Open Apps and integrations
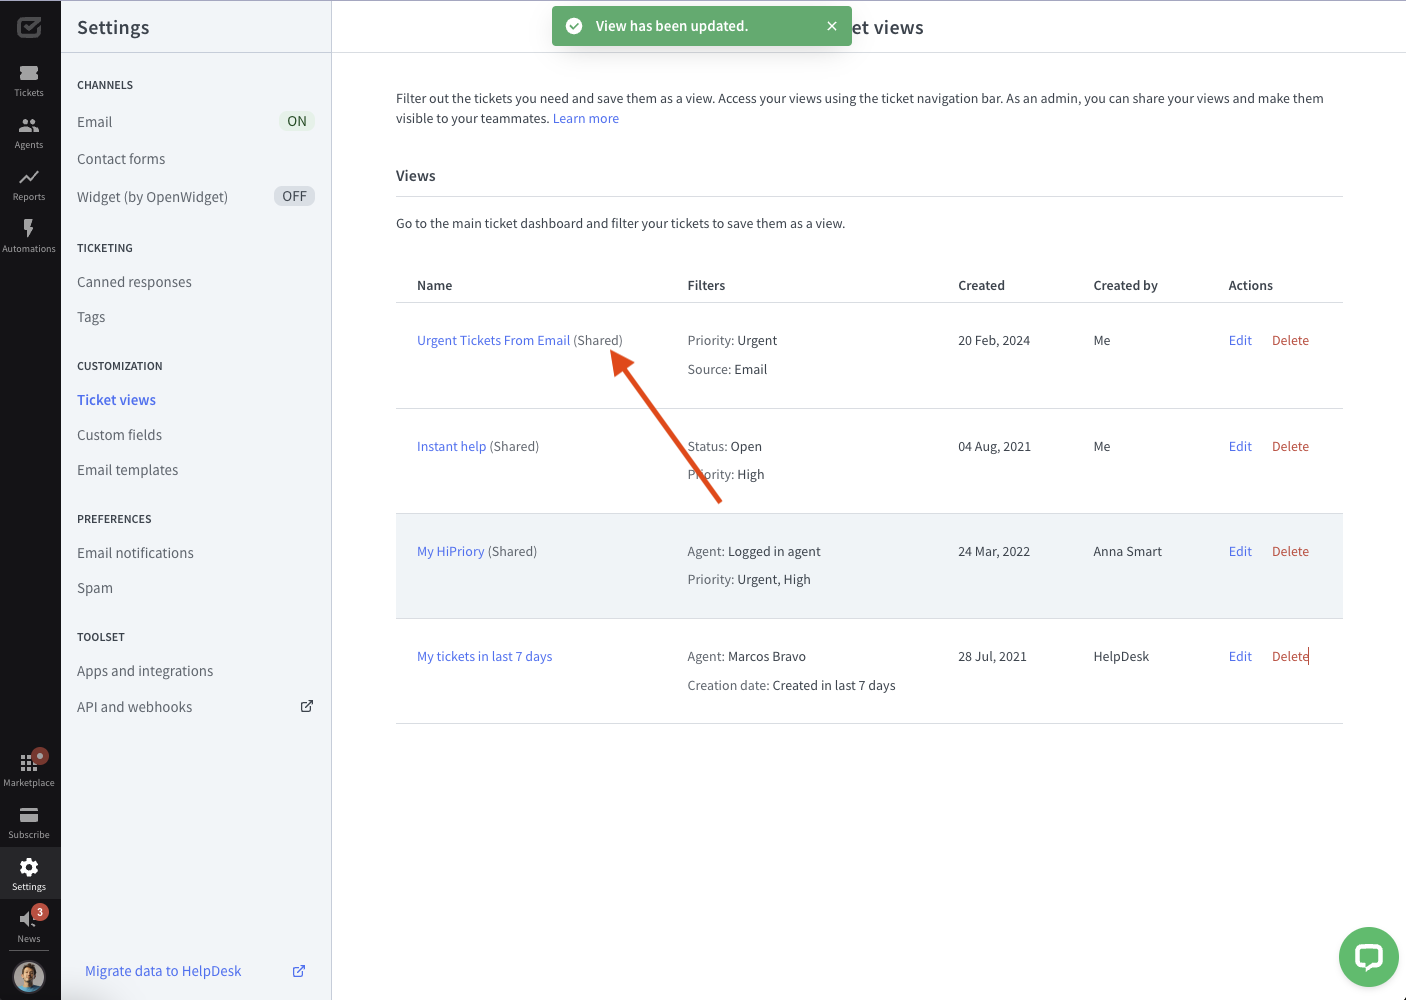The width and height of the screenshot is (1406, 1000). pyautogui.click(x=145, y=671)
